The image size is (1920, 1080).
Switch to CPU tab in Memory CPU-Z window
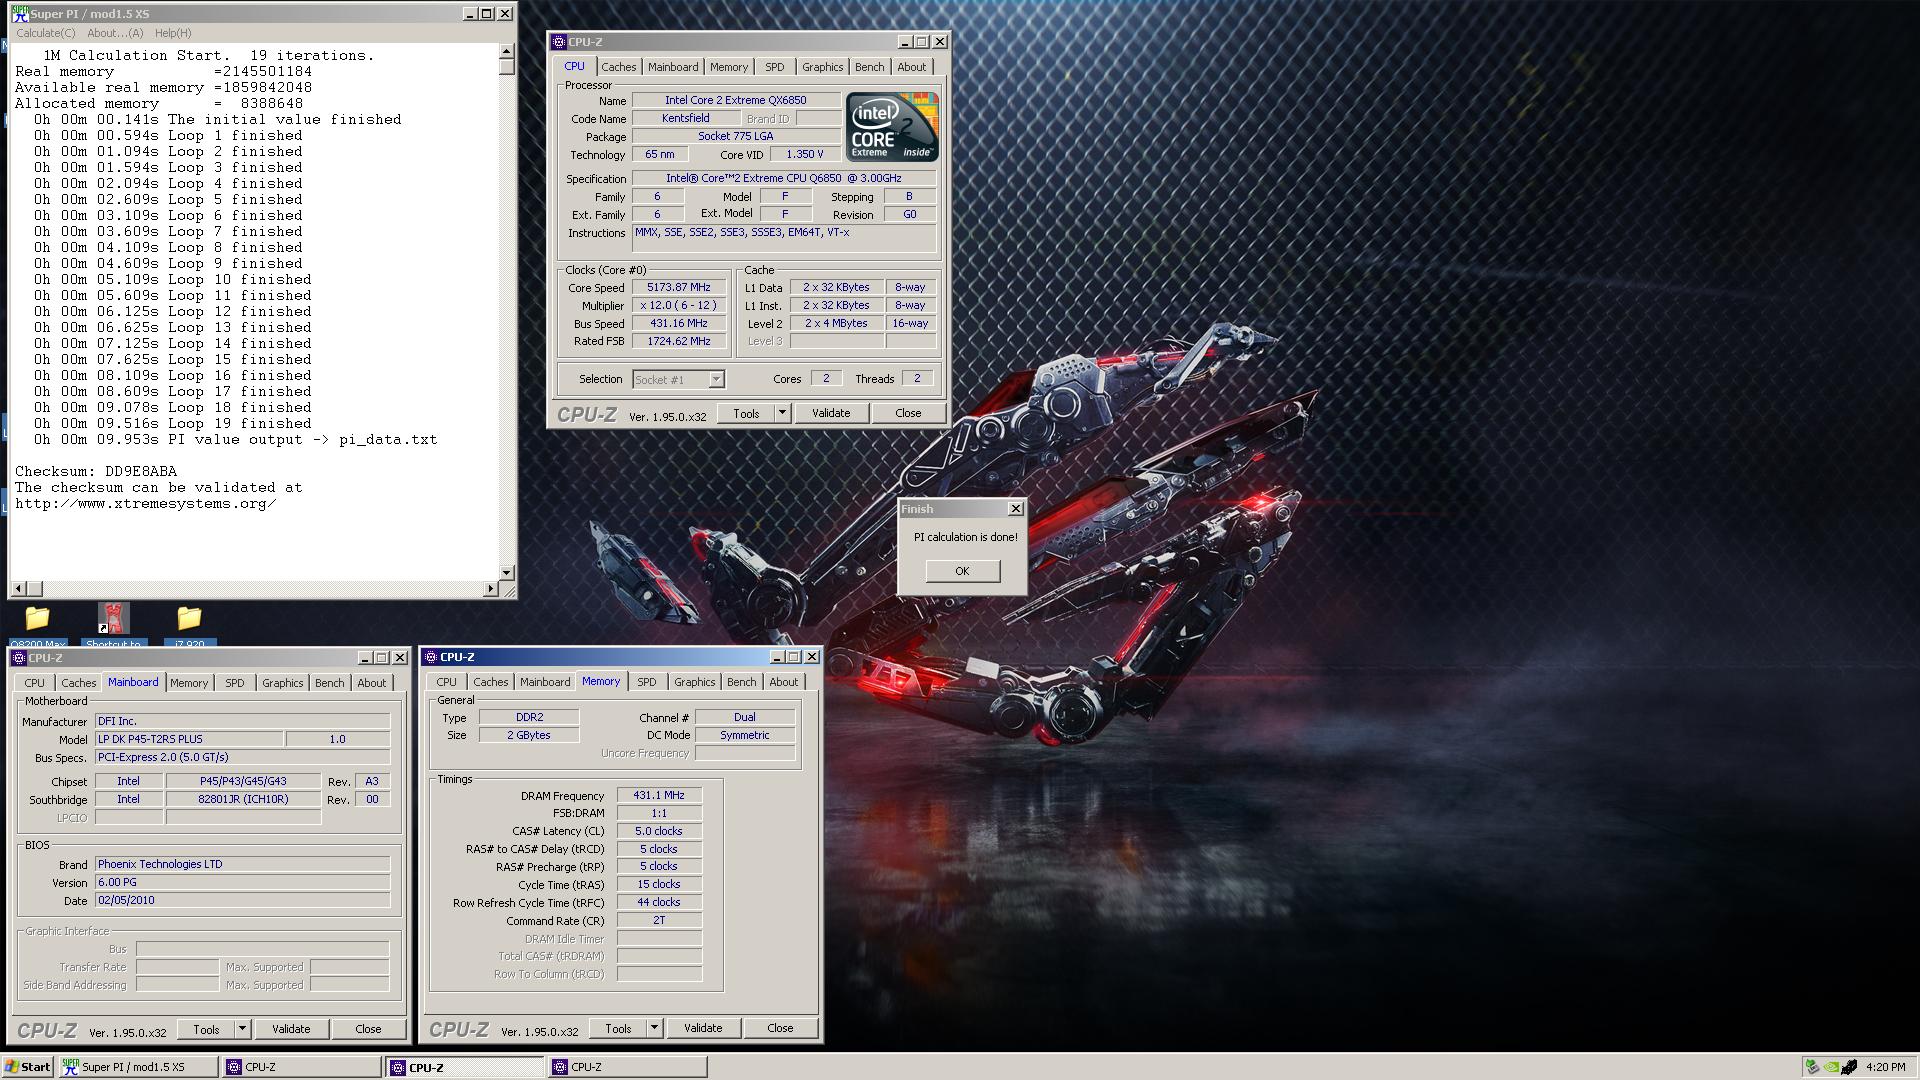pyautogui.click(x=446, y=682)
